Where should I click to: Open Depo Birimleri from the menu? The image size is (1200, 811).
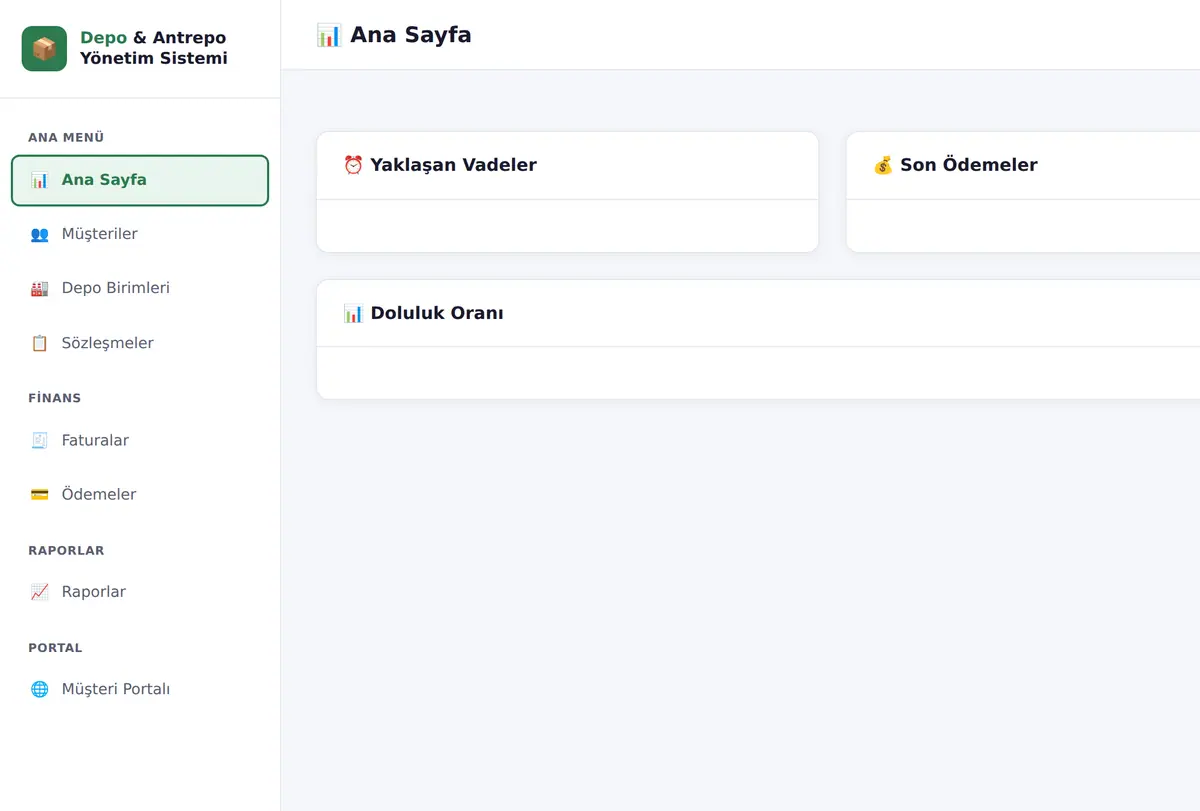(x=140, y=288)
